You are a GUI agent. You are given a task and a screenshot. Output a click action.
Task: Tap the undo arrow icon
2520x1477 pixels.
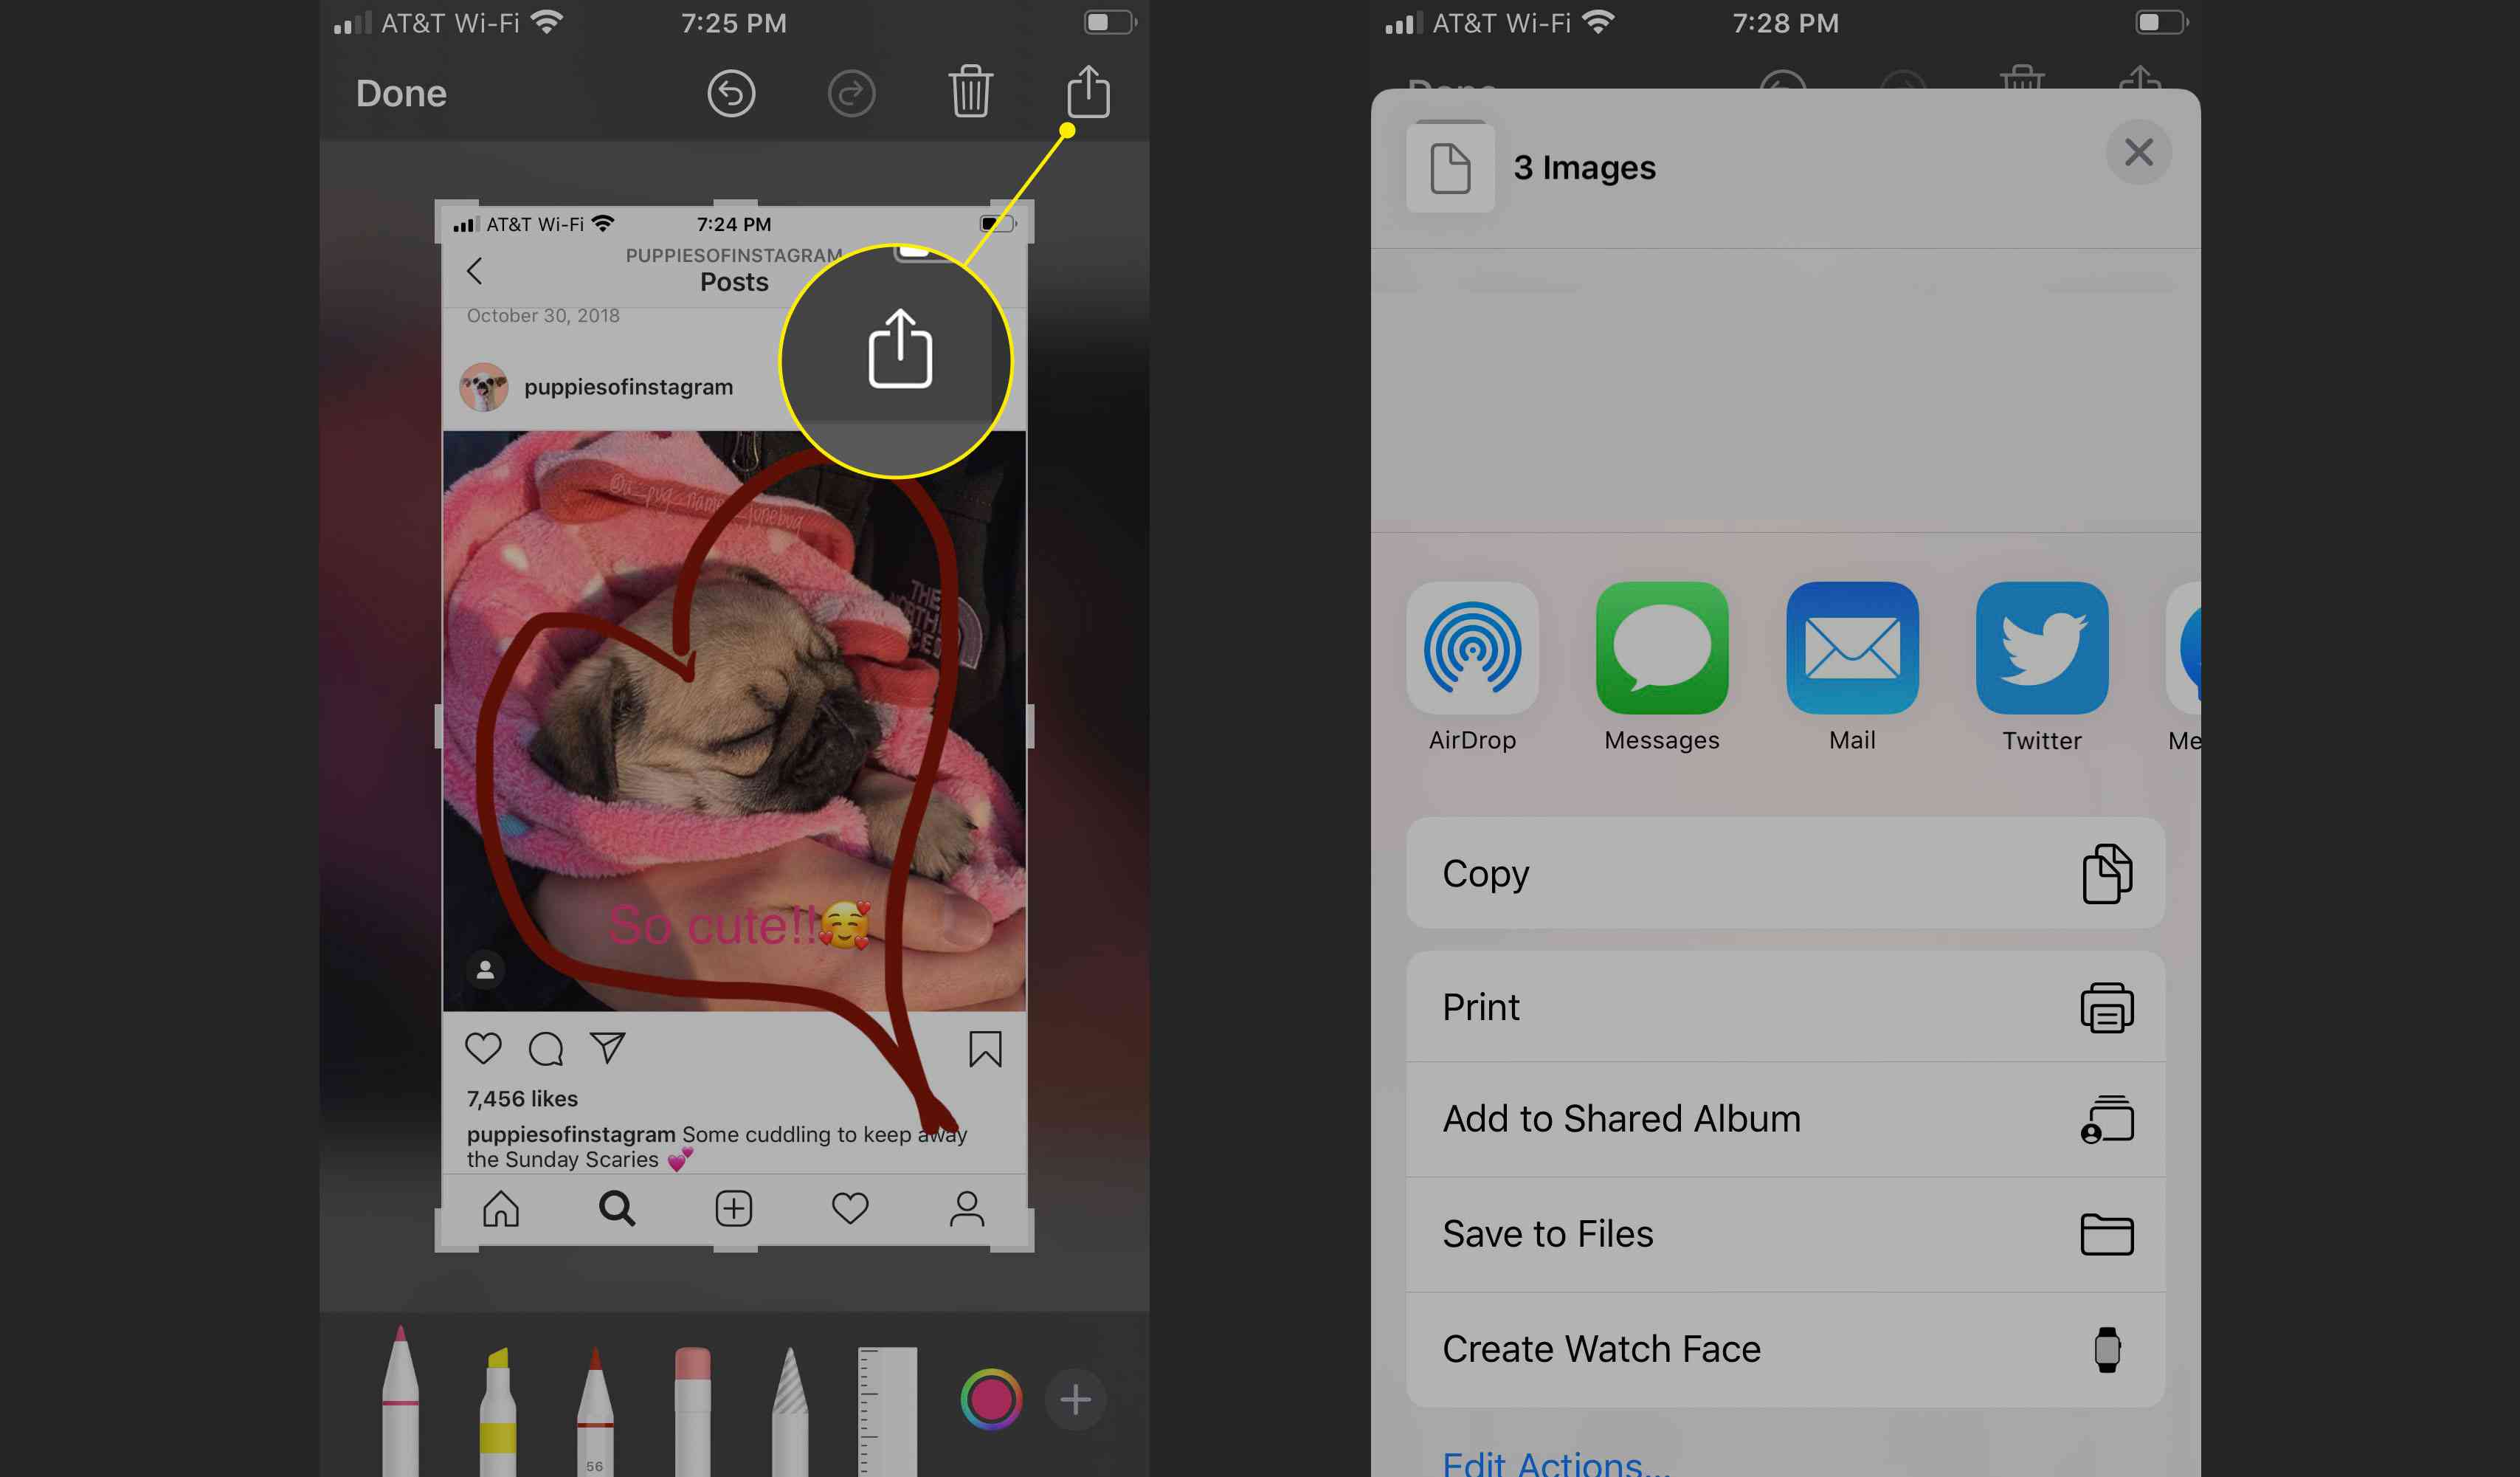(731, 93)
